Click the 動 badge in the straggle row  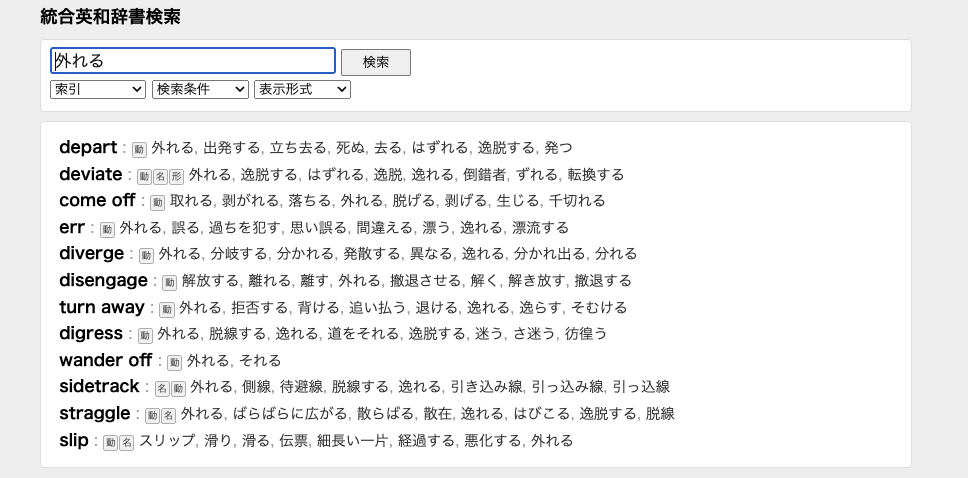click(152, 415)
